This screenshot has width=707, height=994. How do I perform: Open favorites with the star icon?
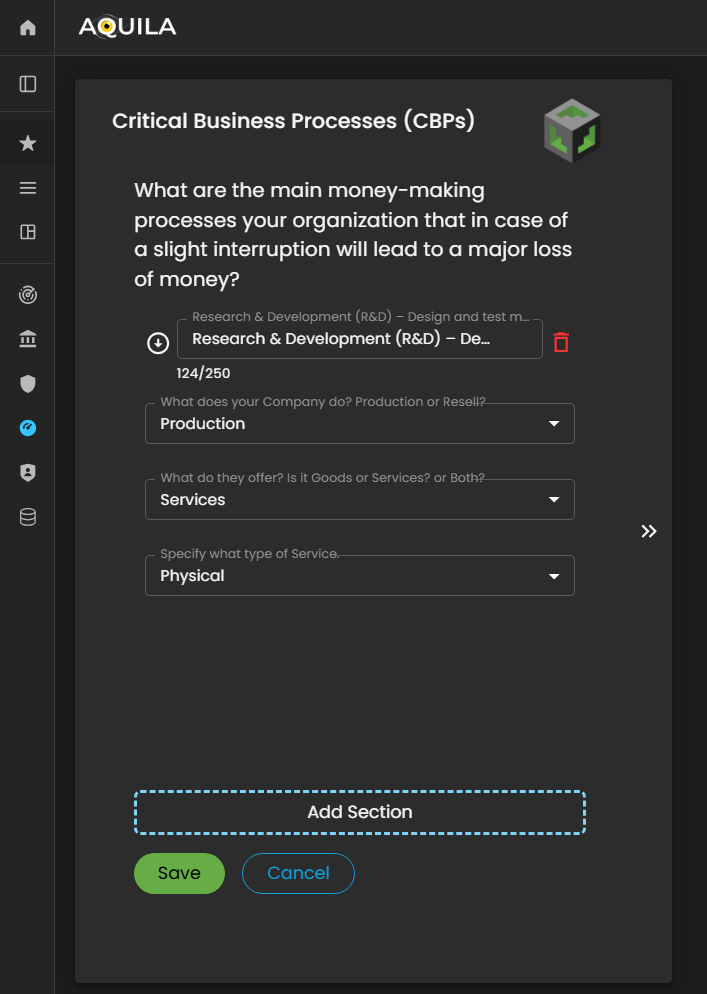coord(28,144)
